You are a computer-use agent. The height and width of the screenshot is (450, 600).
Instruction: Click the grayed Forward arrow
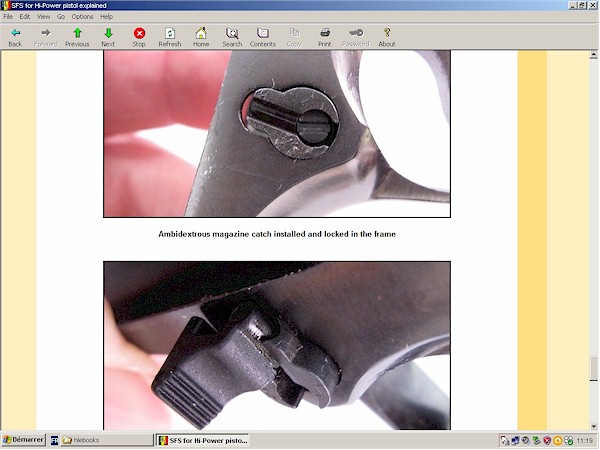click(x=46, y=38)
